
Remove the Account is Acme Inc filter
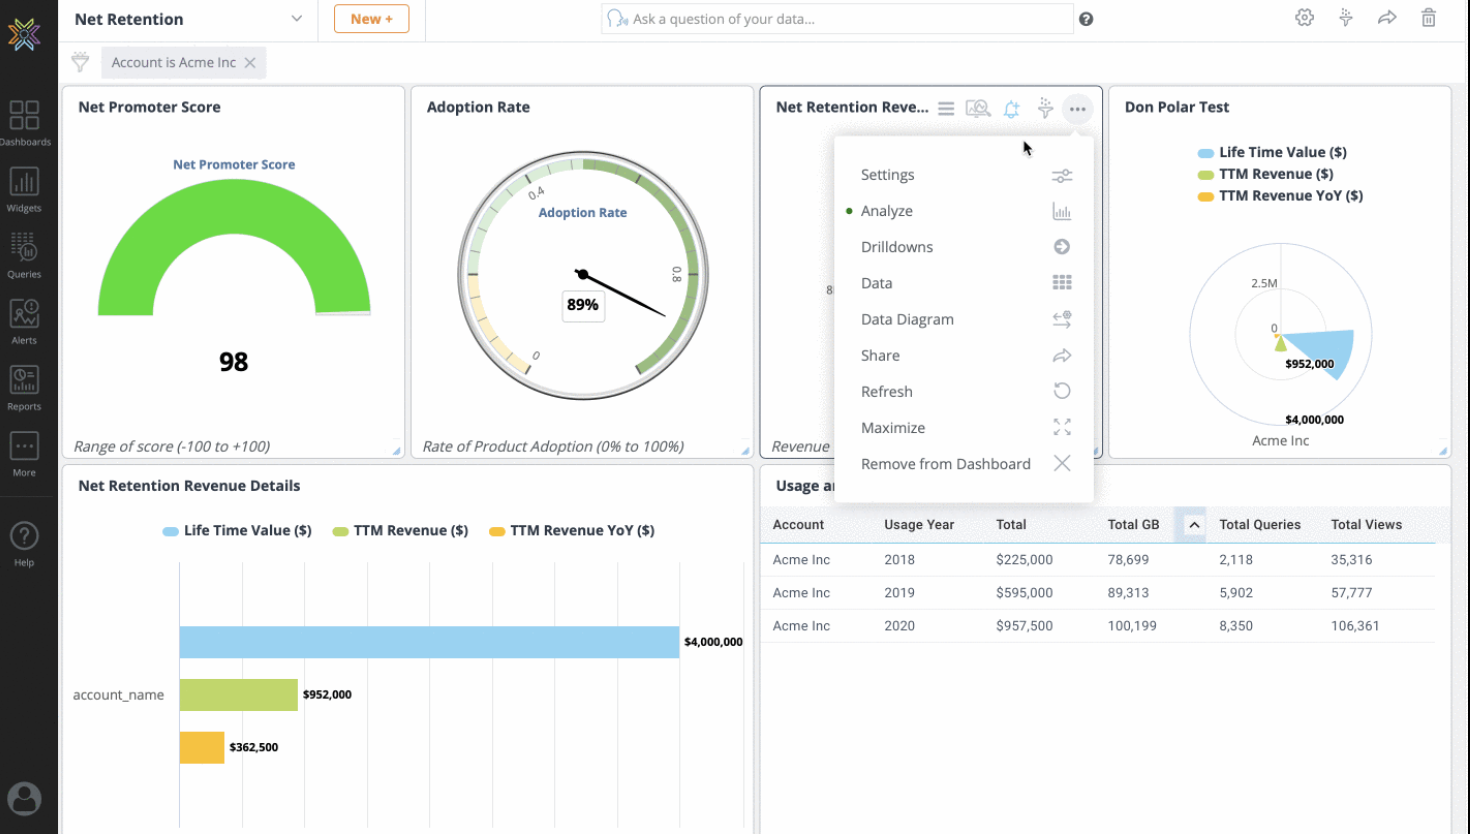tap(250, 62)
